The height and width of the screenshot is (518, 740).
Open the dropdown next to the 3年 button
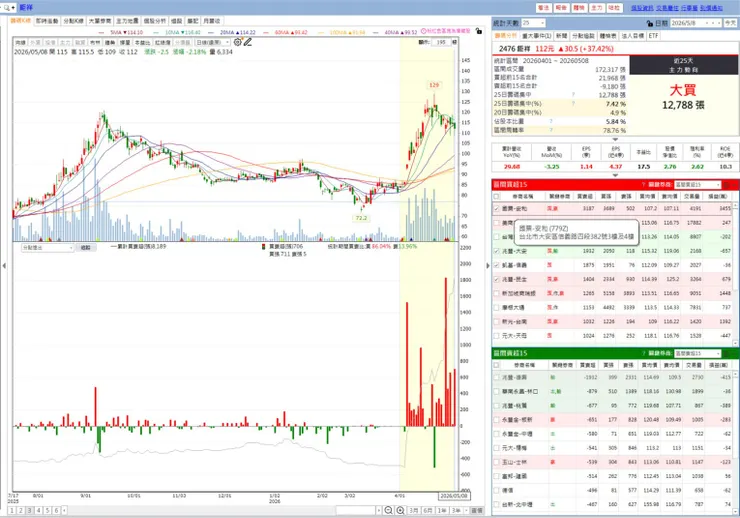coord(467,510)
